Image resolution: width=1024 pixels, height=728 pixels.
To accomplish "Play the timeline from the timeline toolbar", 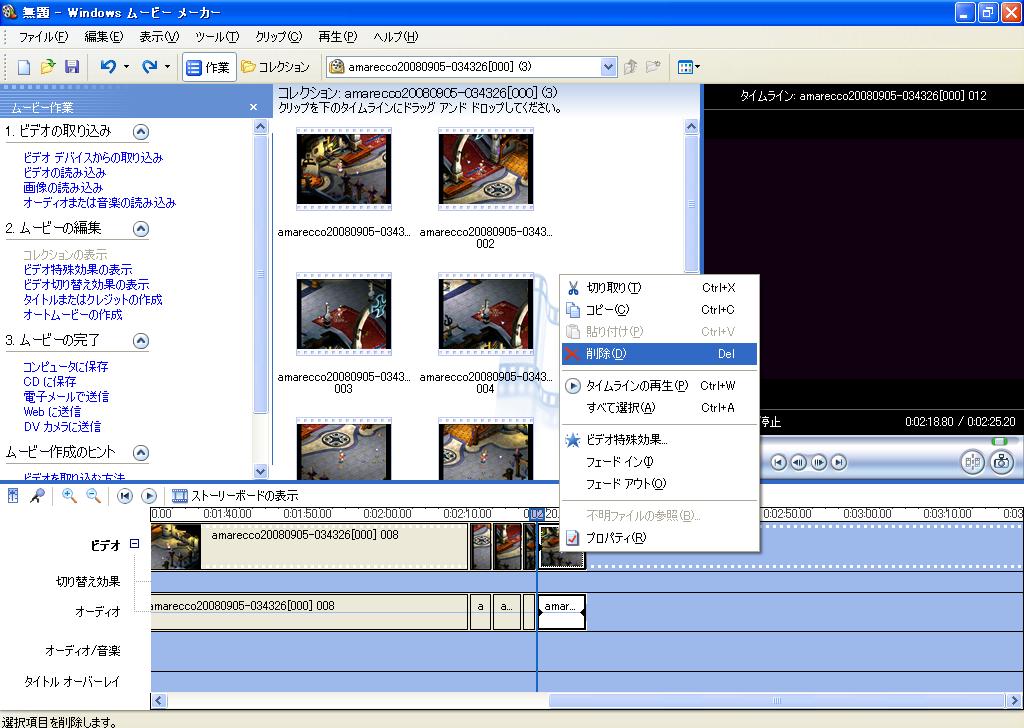I will click(x=149, y=496).
